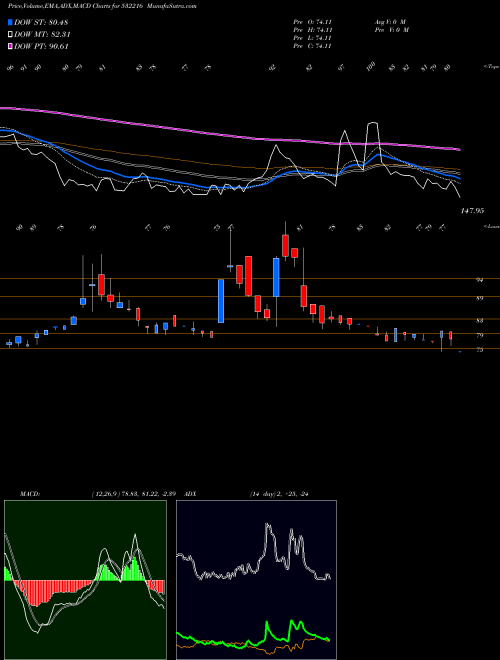Select the 'DOW MT: 82.31' legend text
This screenshot has height=660, width=500.
pyautogui.click(x=42, y=35)
